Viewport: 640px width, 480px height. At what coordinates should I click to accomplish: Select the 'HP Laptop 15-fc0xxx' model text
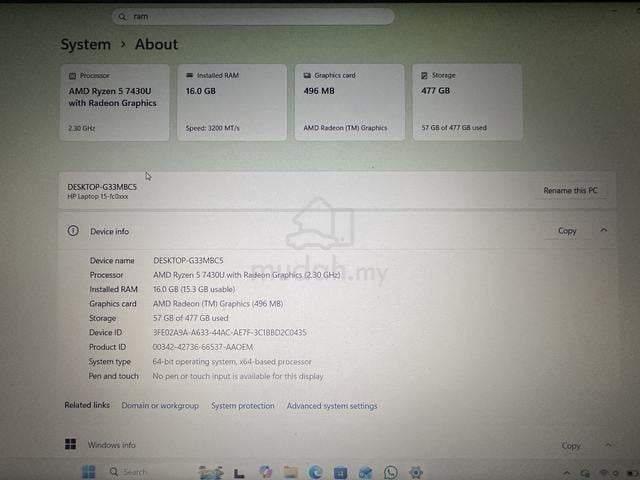98,197
